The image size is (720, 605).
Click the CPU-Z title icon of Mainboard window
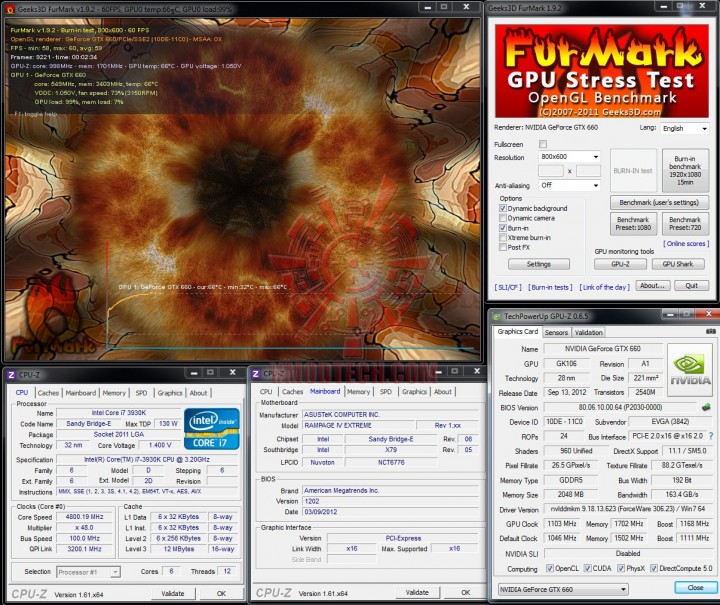click(x=256, y=374)
